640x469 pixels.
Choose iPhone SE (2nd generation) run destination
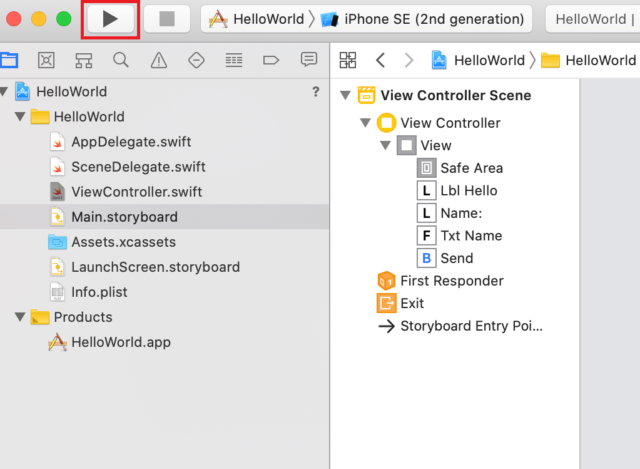point(422,19)
